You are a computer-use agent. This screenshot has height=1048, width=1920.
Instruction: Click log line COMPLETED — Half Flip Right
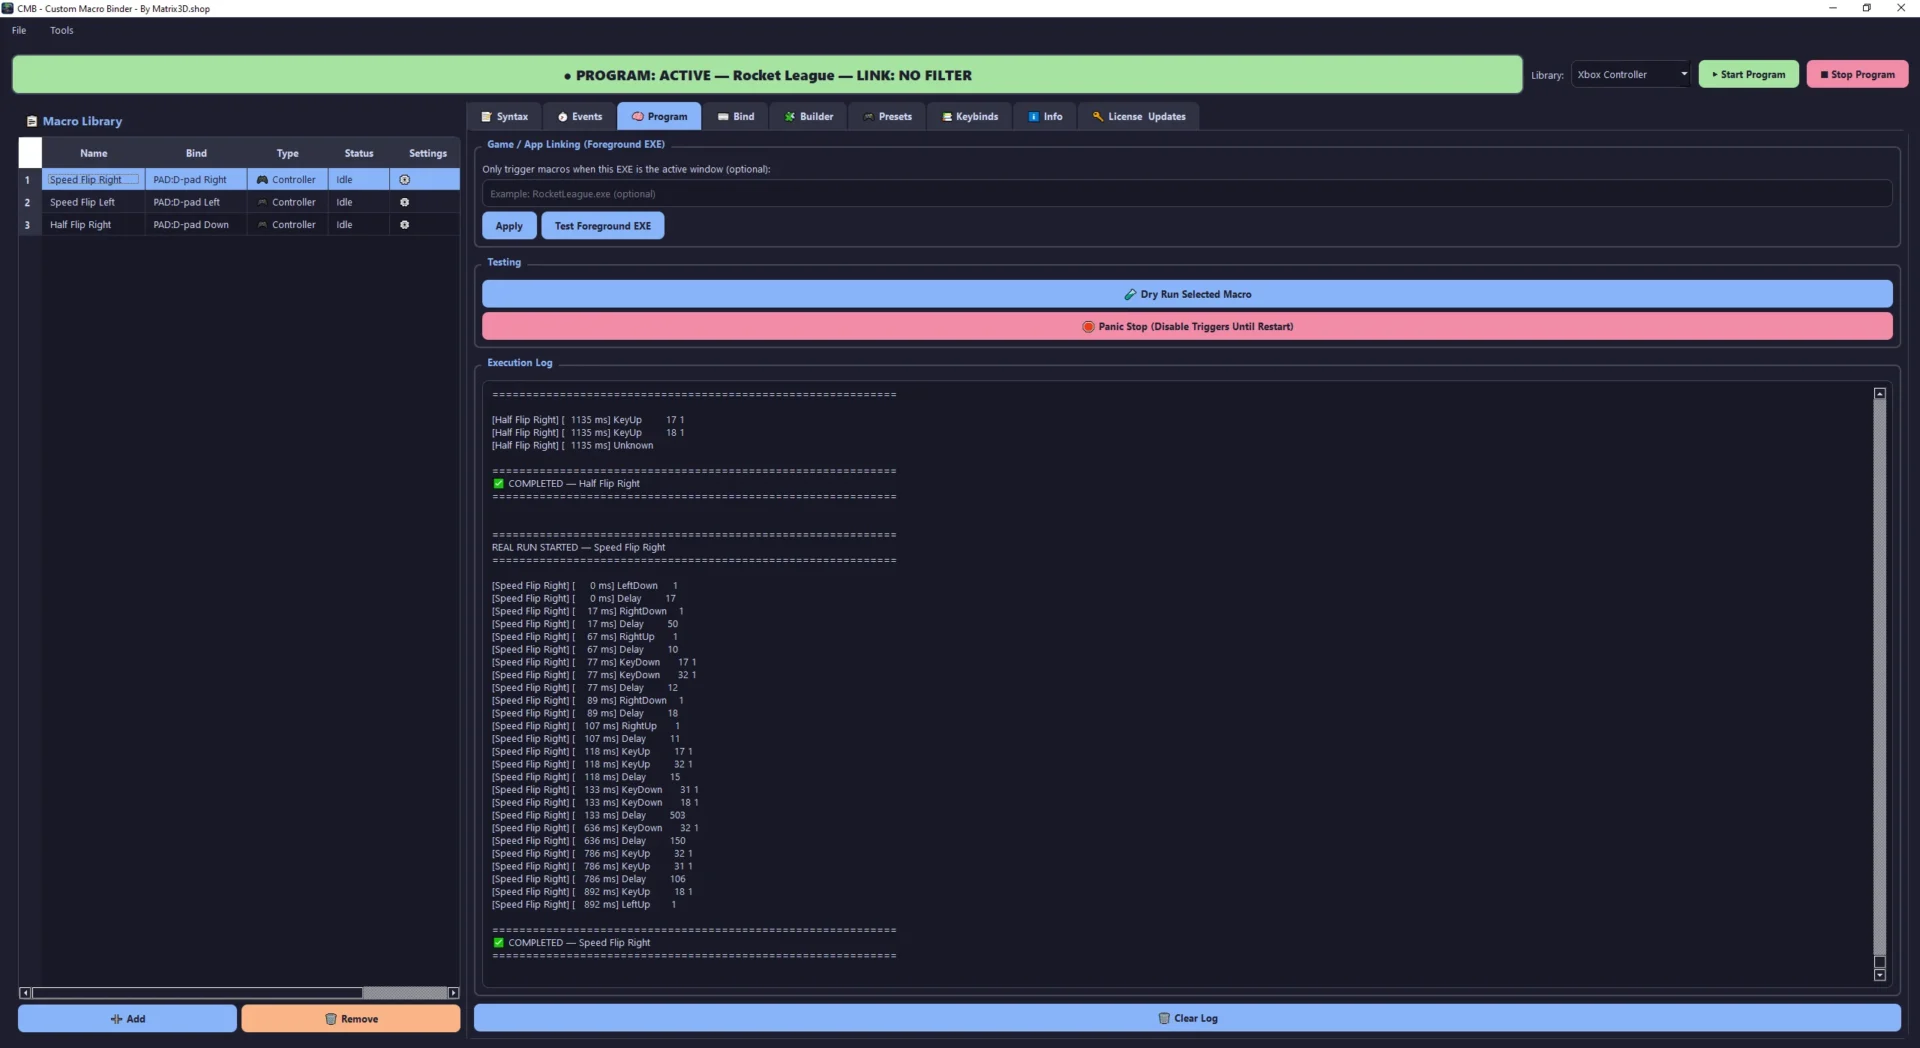(566, 484)
